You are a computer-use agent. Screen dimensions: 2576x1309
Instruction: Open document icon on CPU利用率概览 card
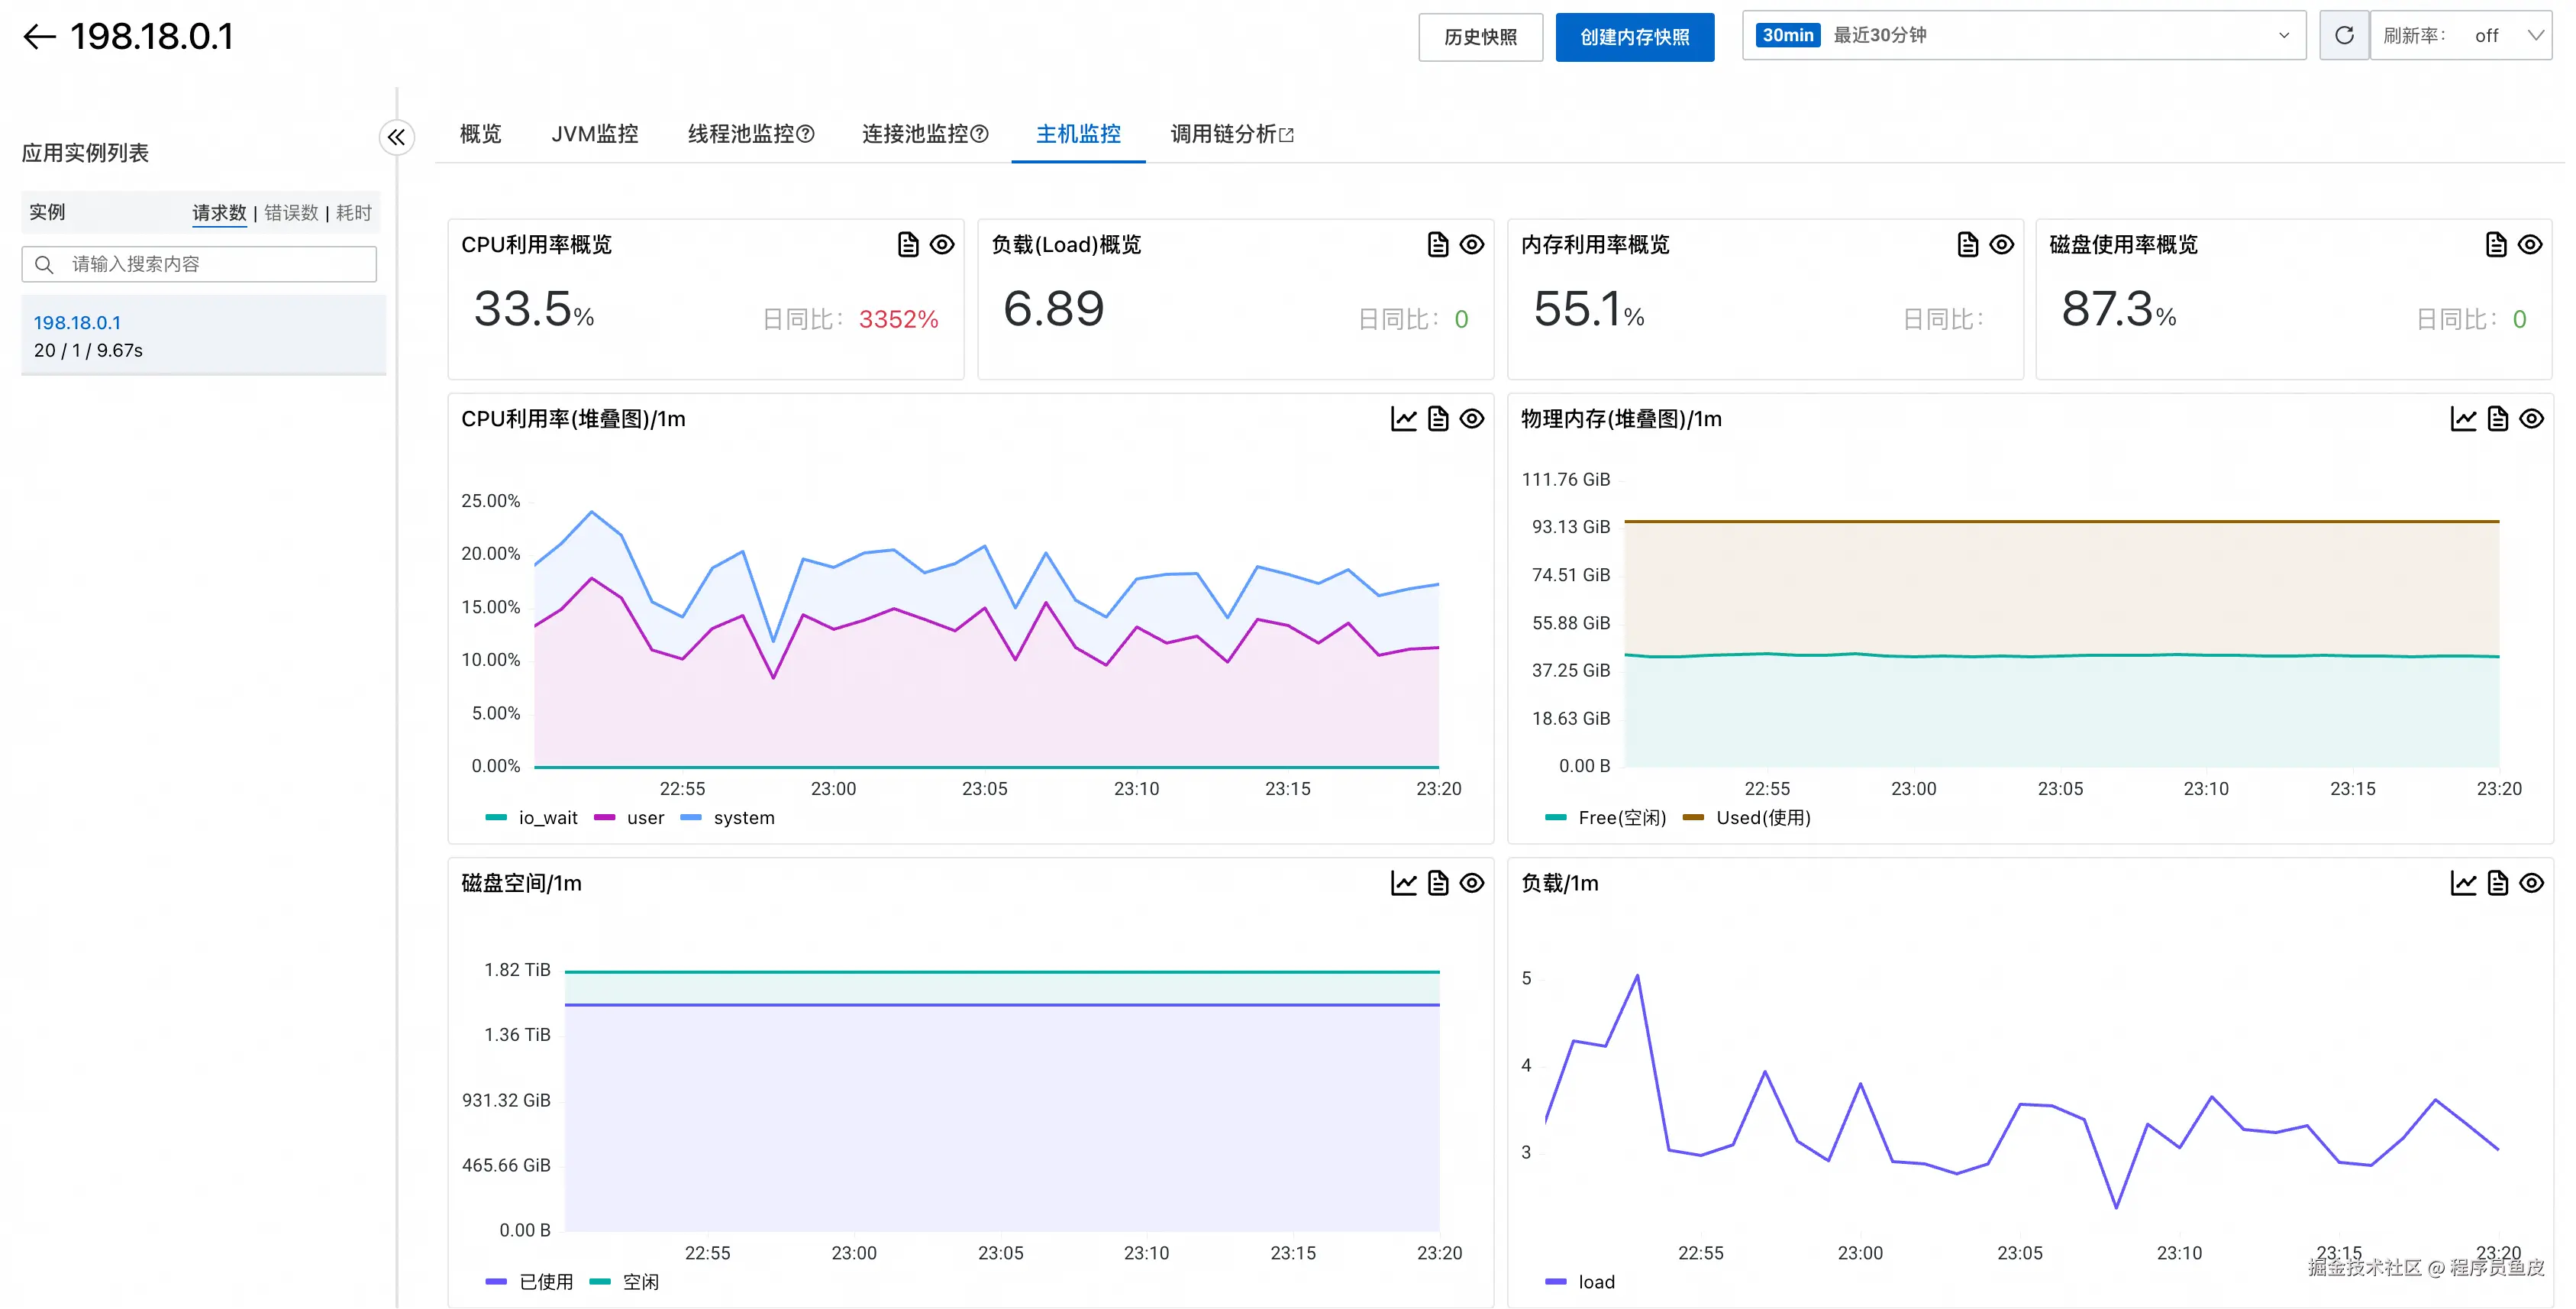click(x=907, y=245)
